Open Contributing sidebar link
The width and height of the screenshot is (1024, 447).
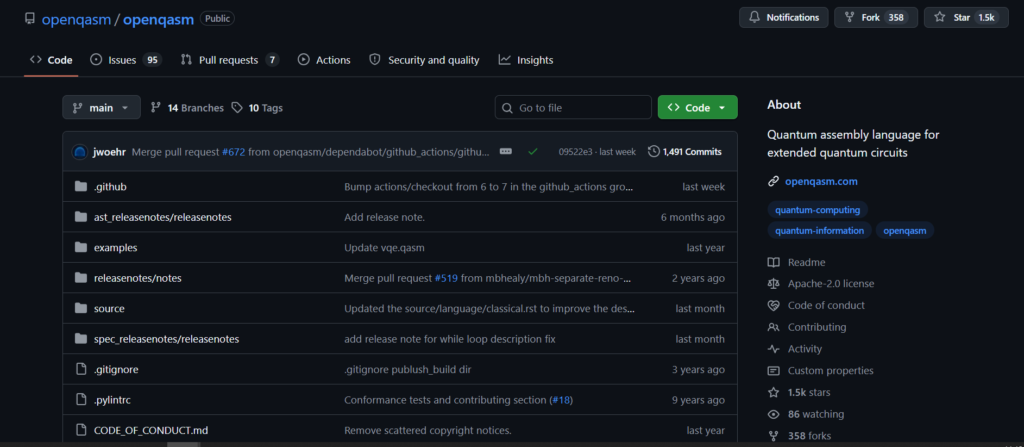tap(807, 327)
